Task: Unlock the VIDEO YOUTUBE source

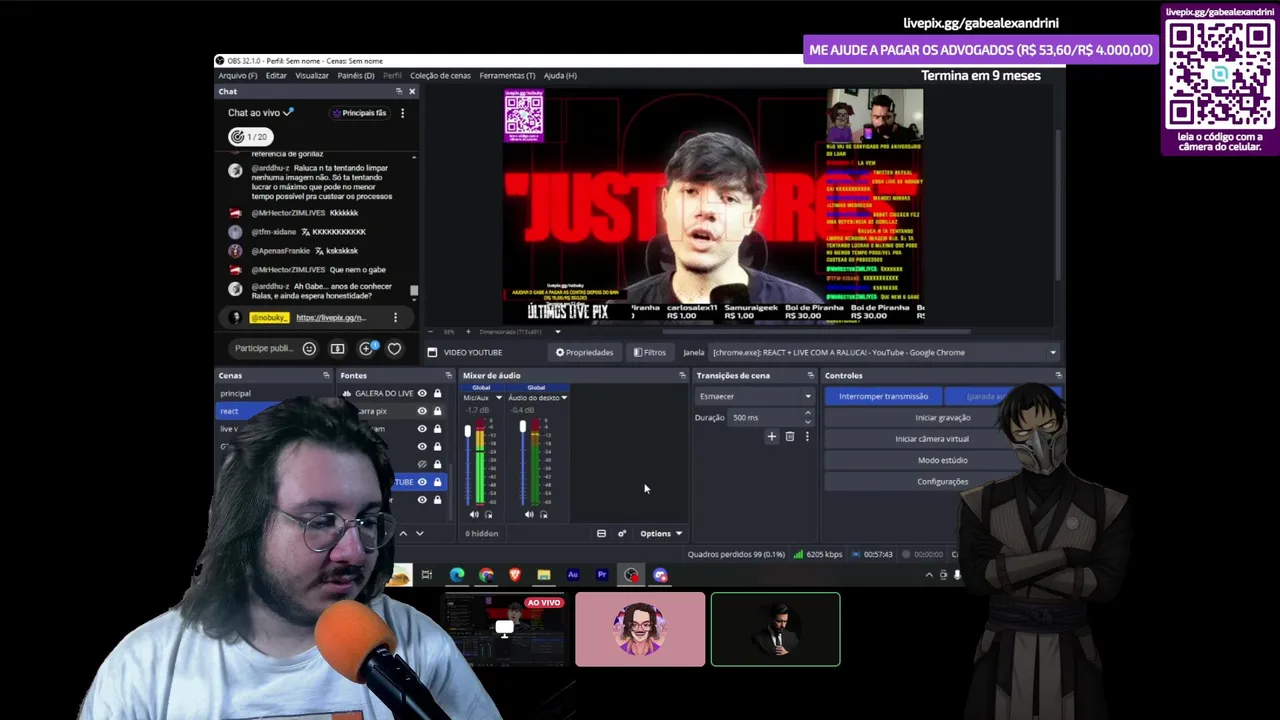Action: (x=437, y=482)
